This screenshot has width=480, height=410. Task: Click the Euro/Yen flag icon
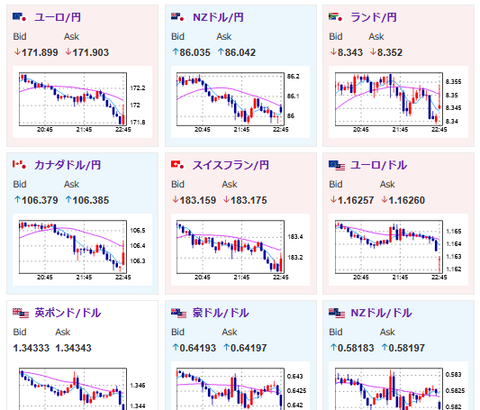(19, 17)
